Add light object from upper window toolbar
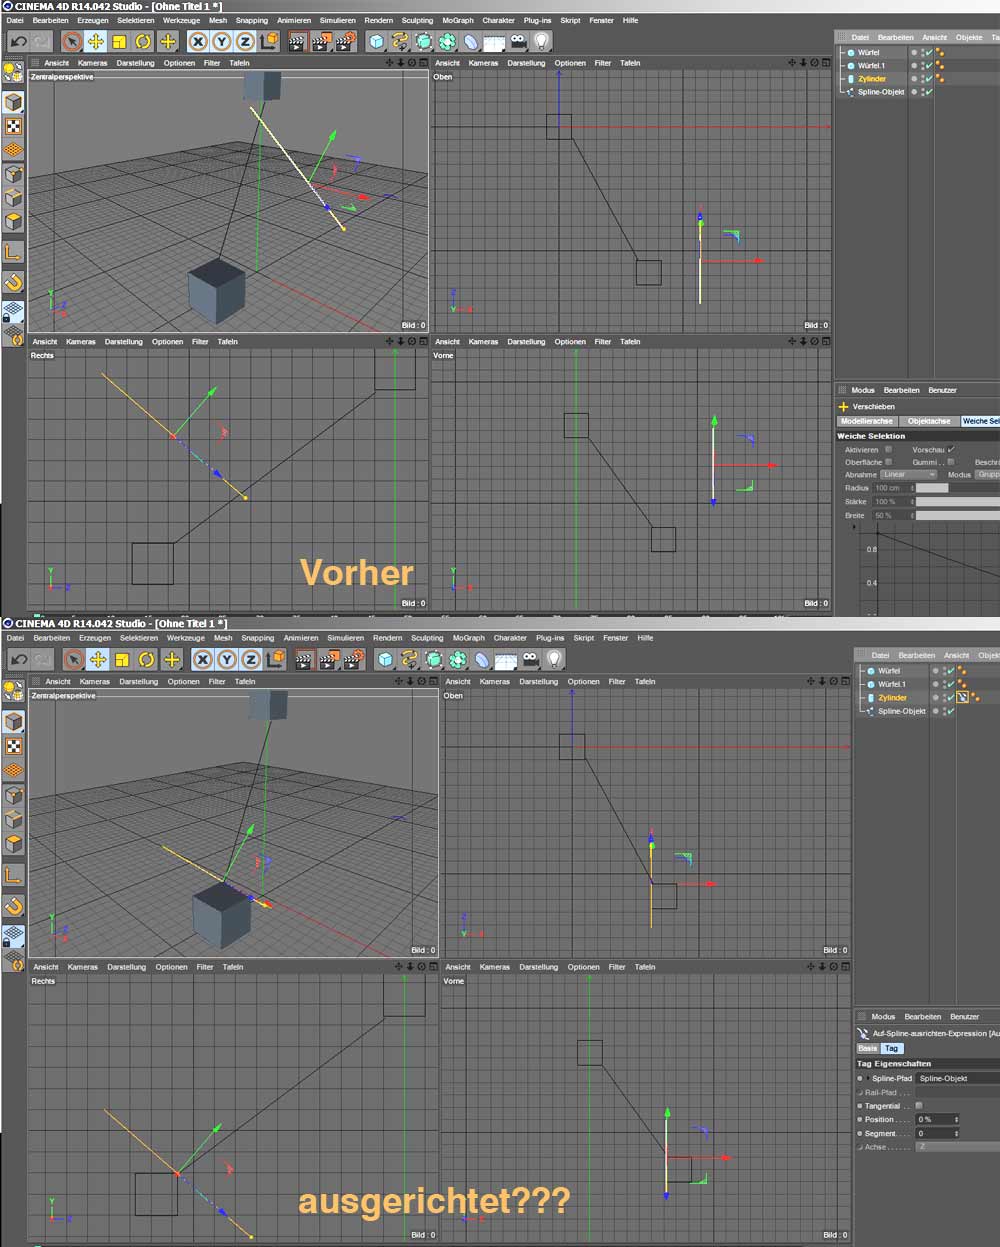1000x1247 pixels. coord(541,41)
